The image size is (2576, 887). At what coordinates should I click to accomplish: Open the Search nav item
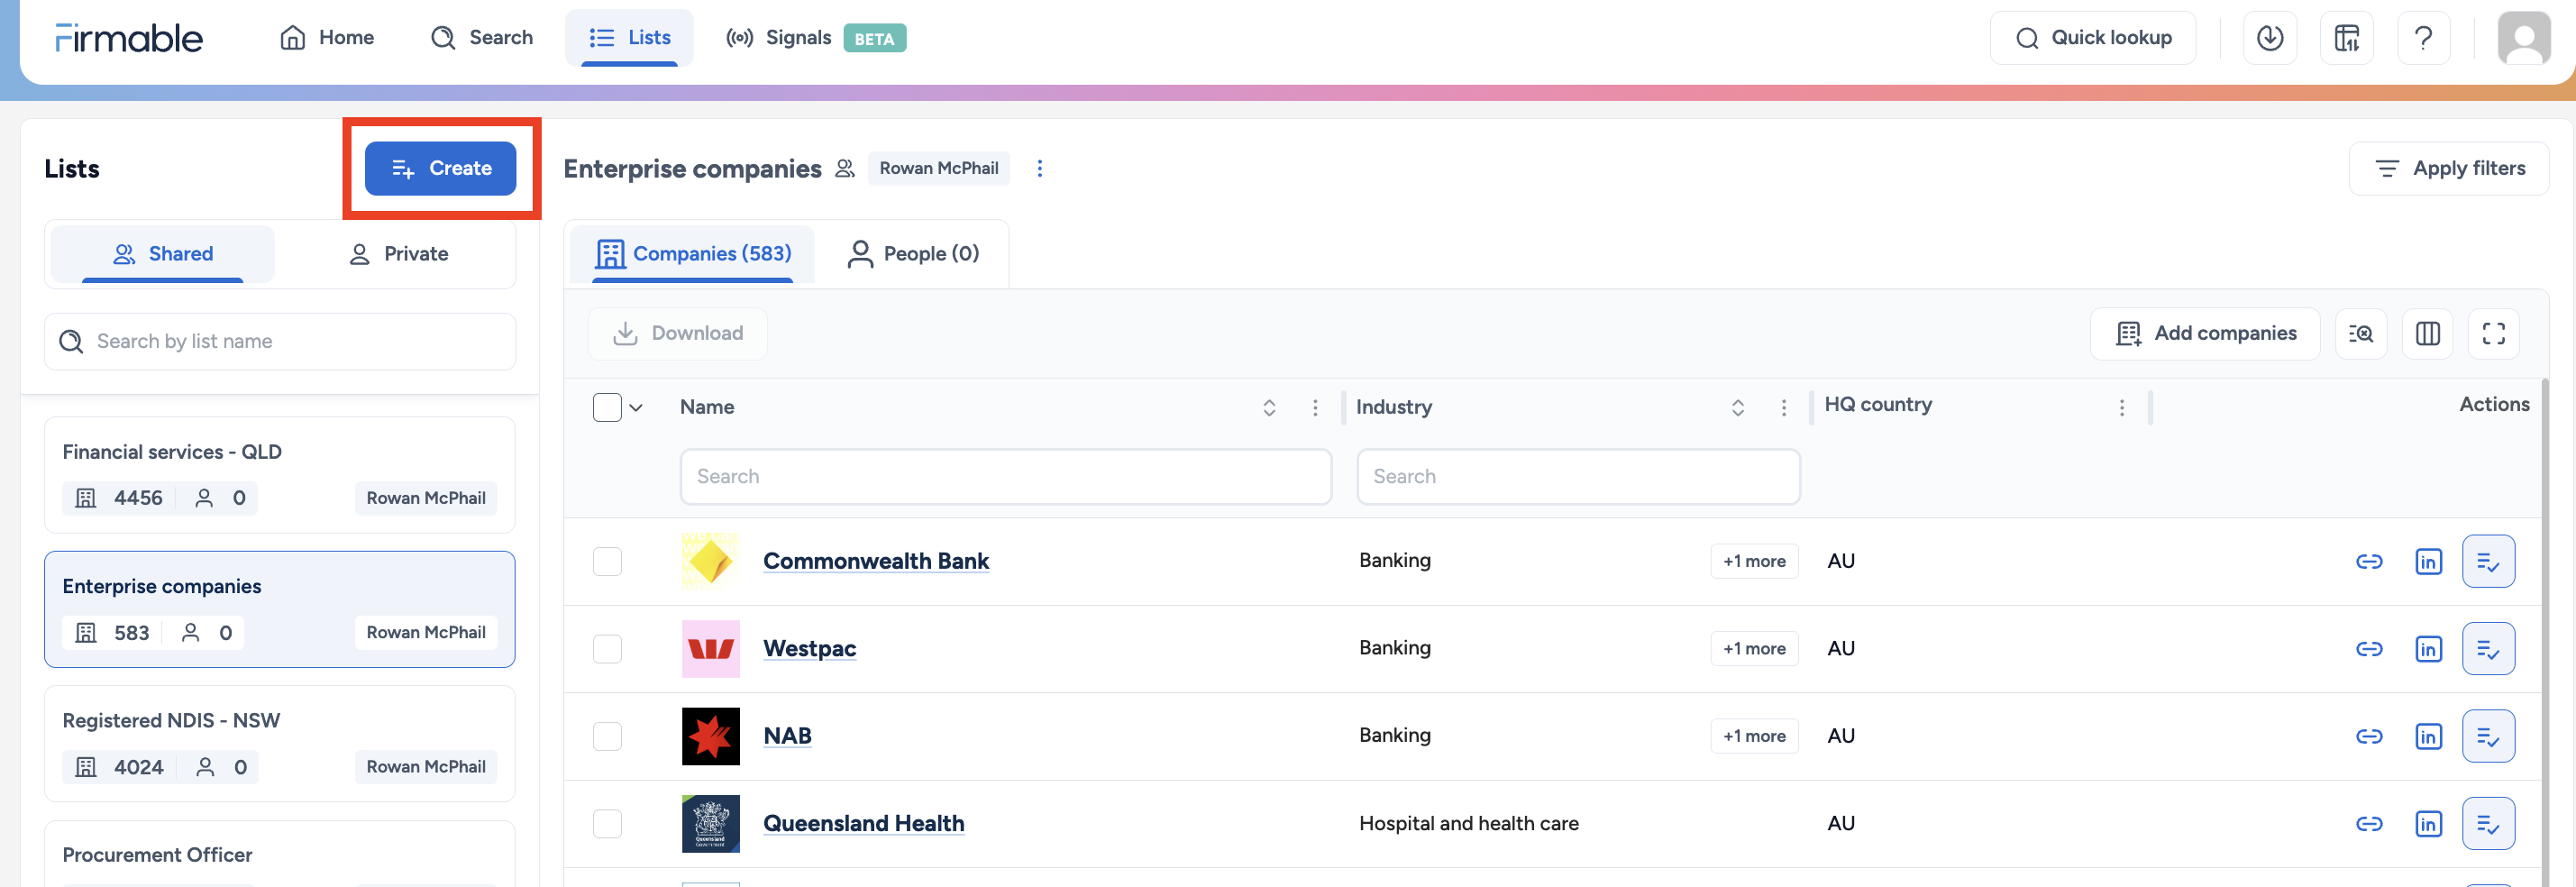tap(481, 38)
